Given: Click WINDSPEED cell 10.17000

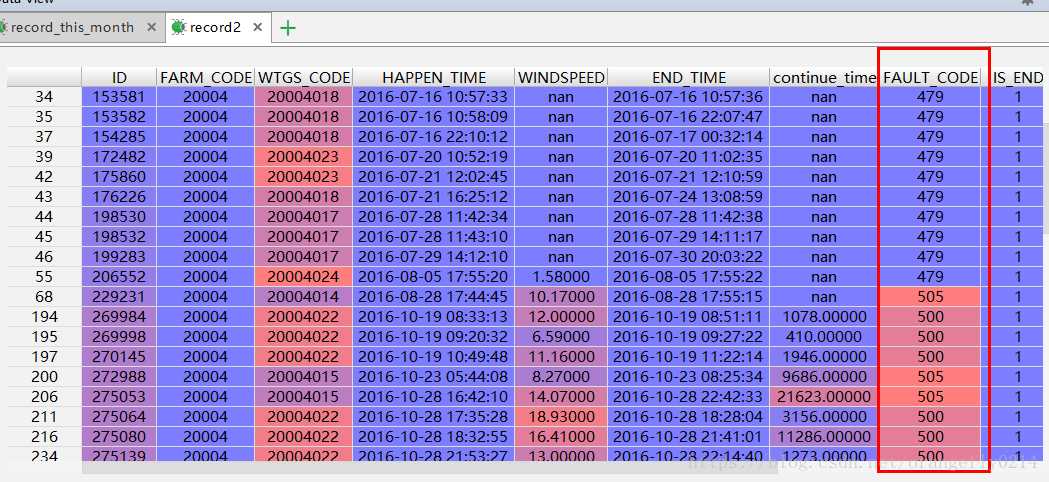Looking at the screenshot, I should (x=561, y=297).
